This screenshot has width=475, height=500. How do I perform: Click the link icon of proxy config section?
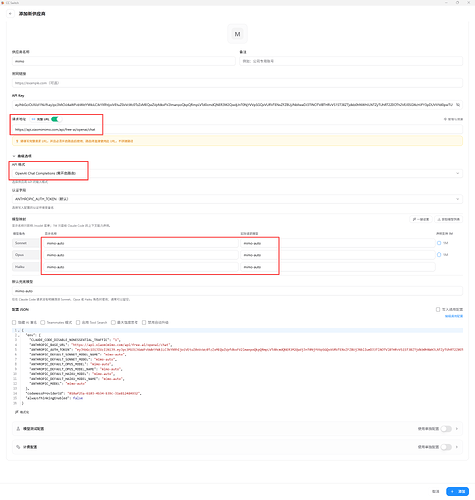pos(18,447)
